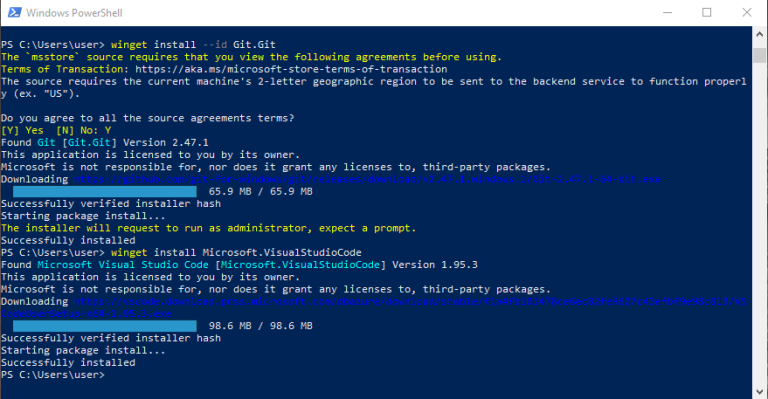
Task: Click the cyan Git.Git package identifier
Action: (x=89, y=142)
